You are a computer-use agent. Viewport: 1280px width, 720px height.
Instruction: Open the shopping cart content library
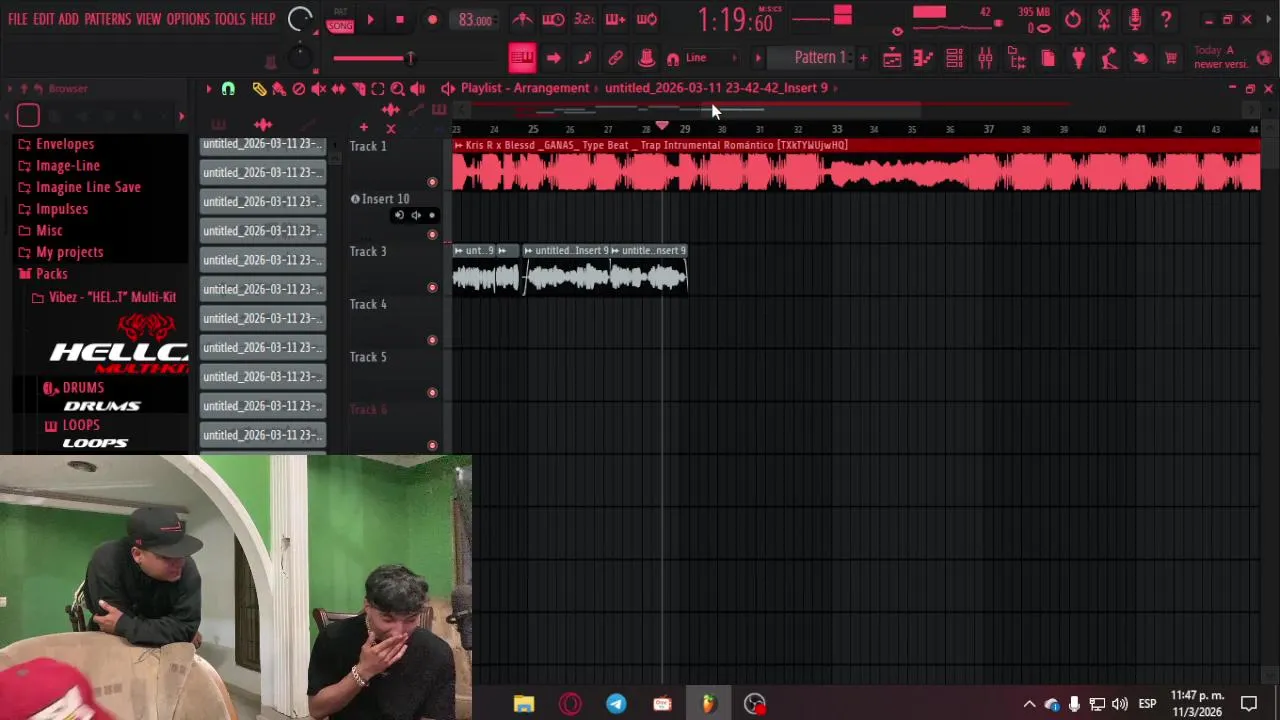point(1171,59)
